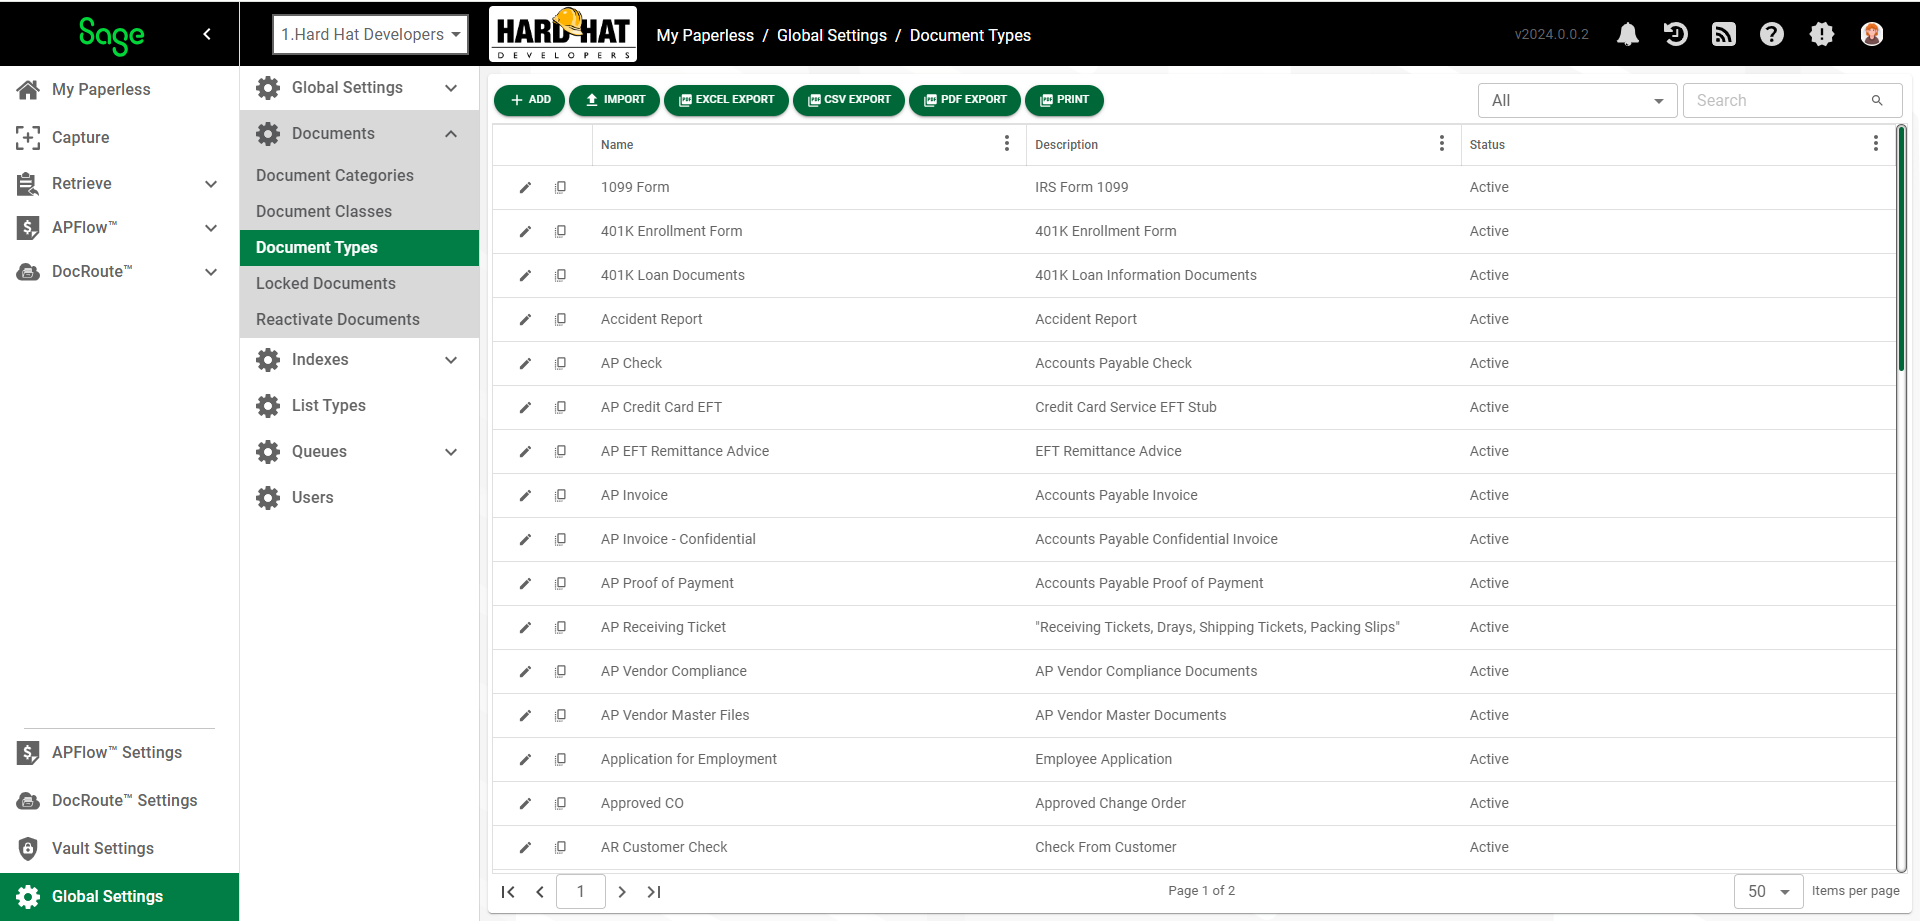
Task: Open the help question mark icon
Action: point(1771,34)
